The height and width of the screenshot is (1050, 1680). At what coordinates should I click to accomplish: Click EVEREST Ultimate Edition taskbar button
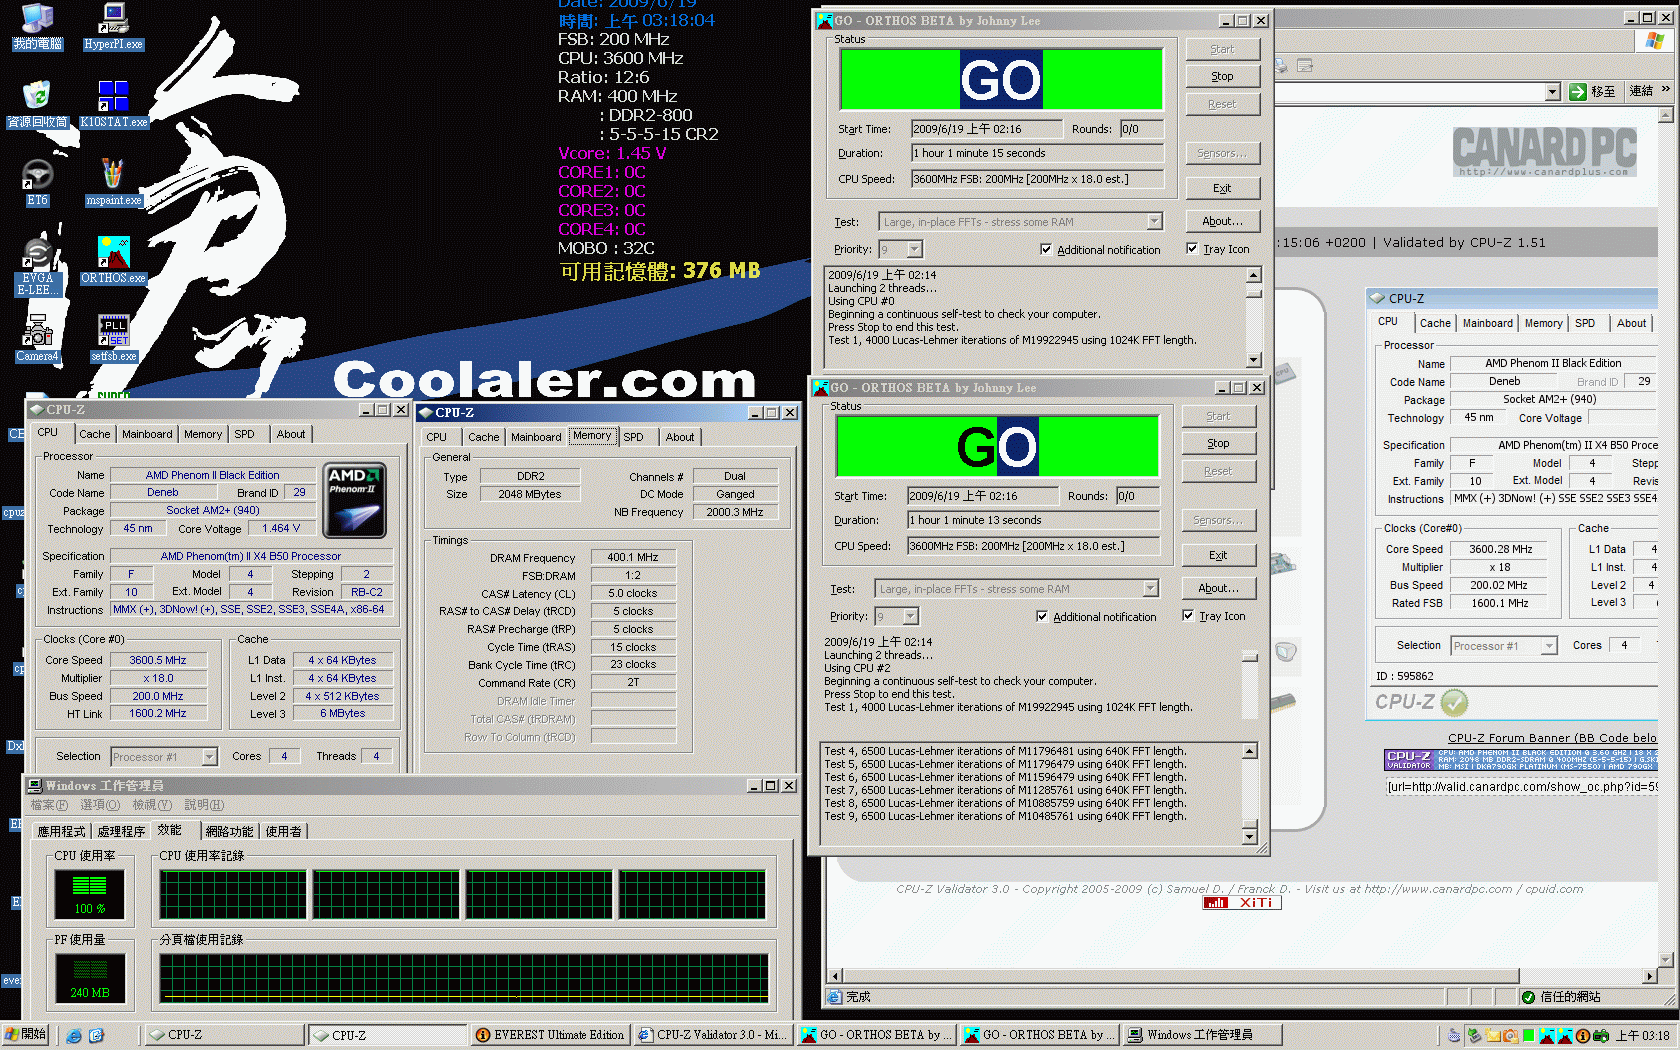pos(549,1036)
